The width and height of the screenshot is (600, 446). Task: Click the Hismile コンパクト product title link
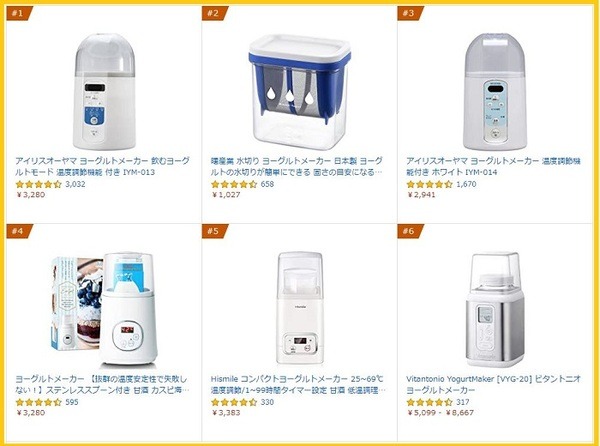pos(298,384)
